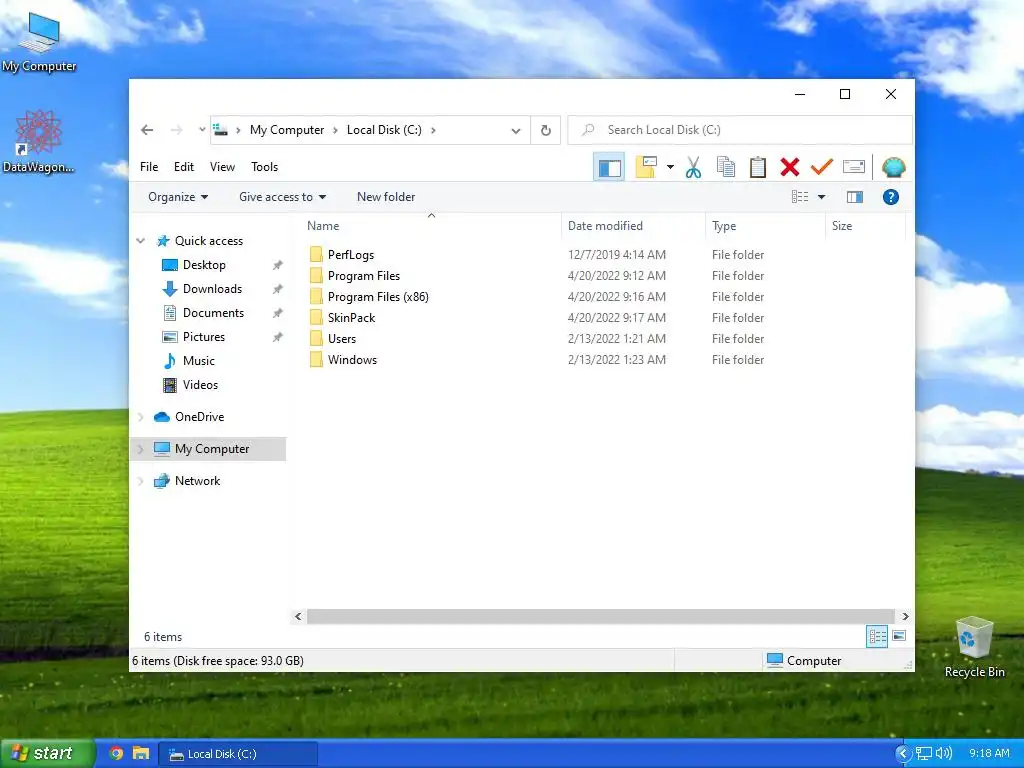Click the blue Help question mark
This screenshot has width=1024, height=768.
(x=891, y=197)
